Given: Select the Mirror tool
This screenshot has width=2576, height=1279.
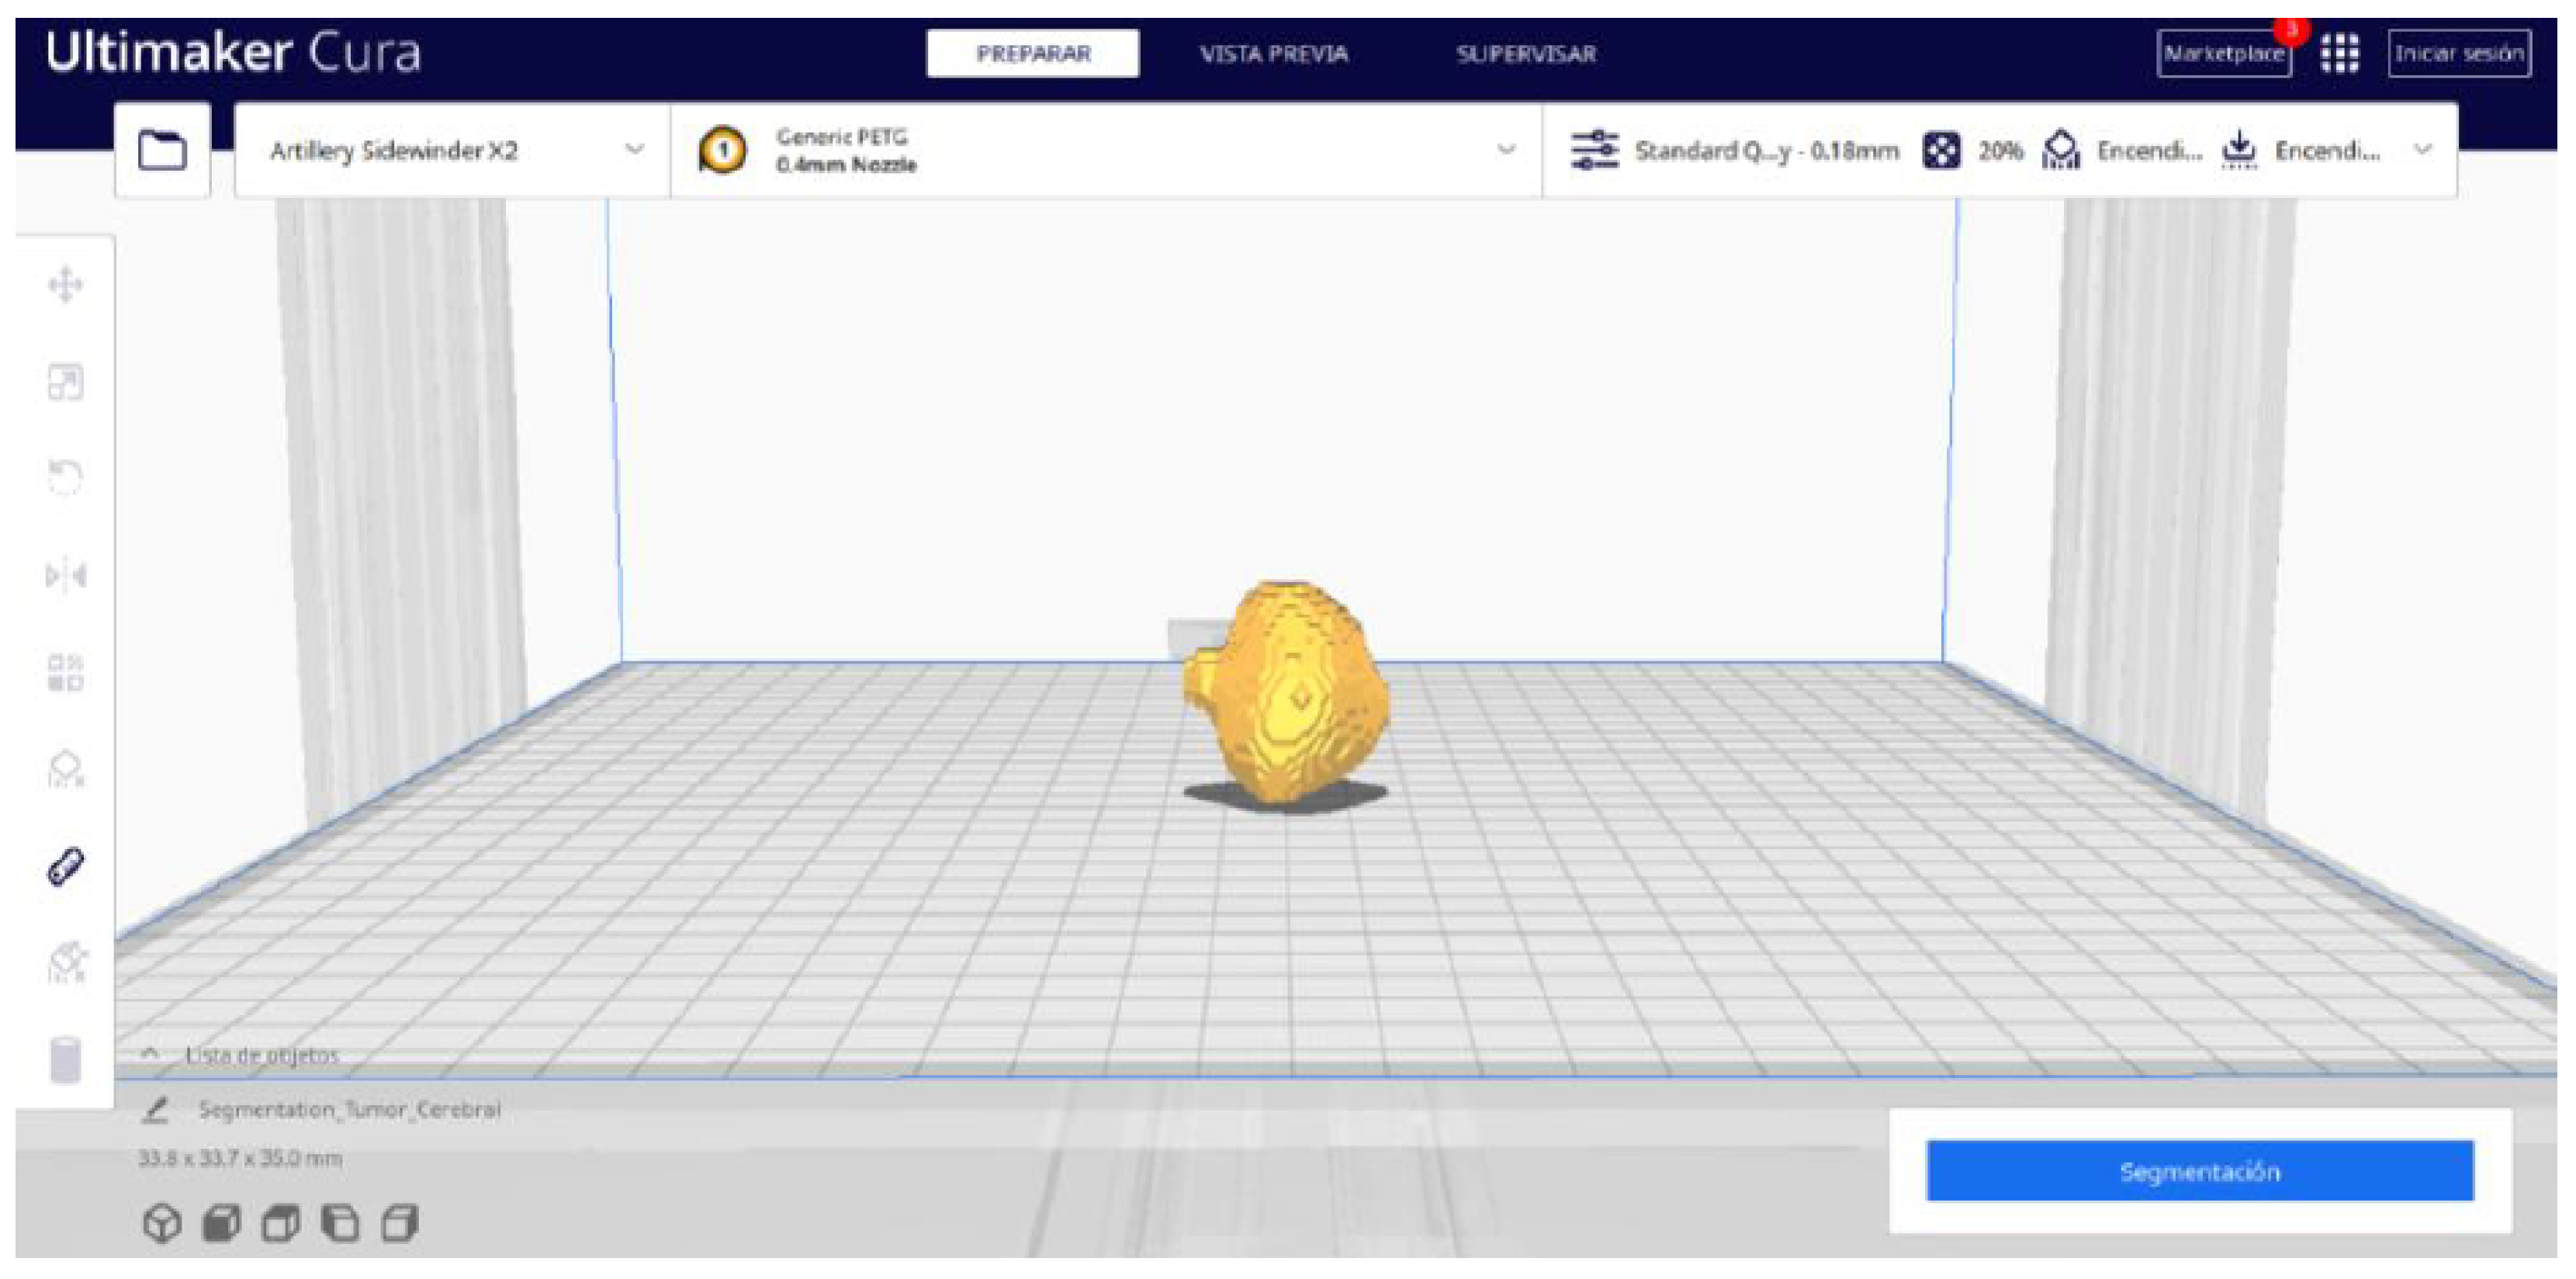Looking at the screenshot, I should click(65, 576).
